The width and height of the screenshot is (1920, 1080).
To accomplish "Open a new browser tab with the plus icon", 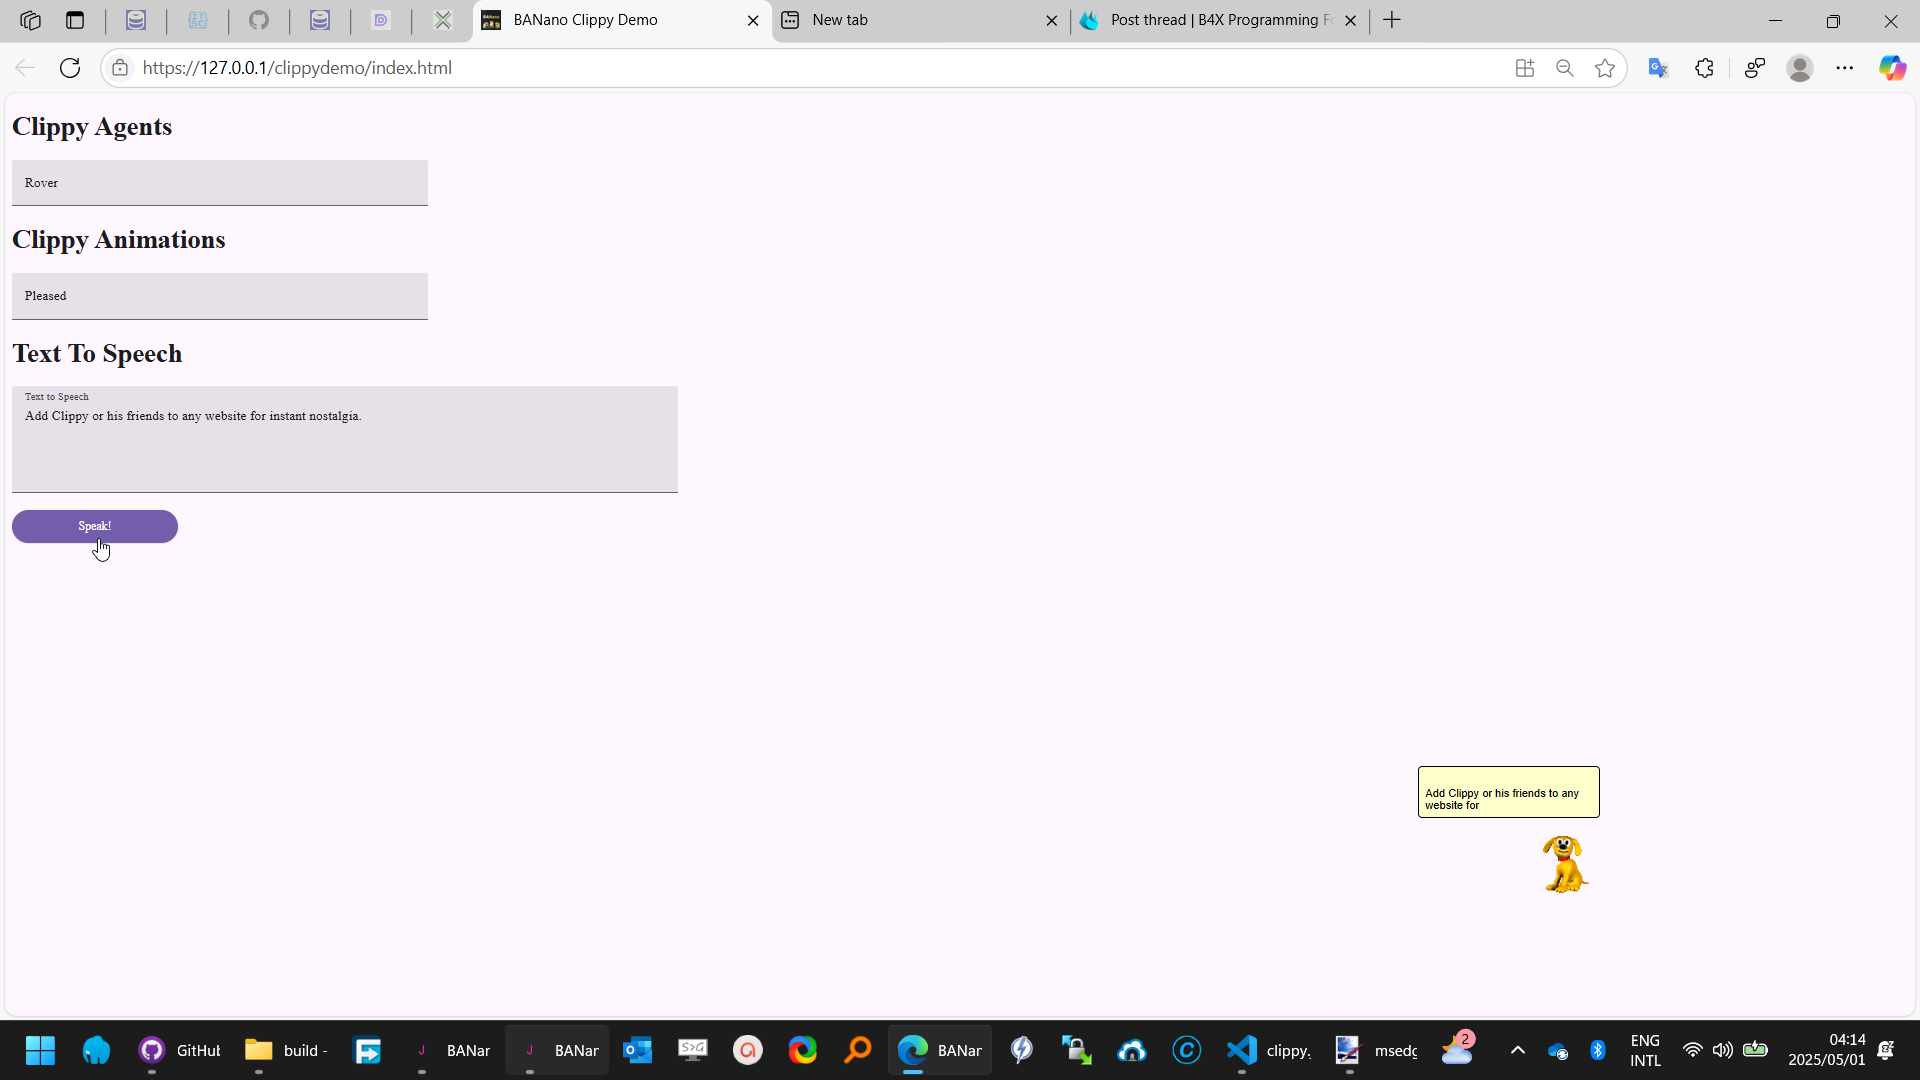I will 1392,20.
